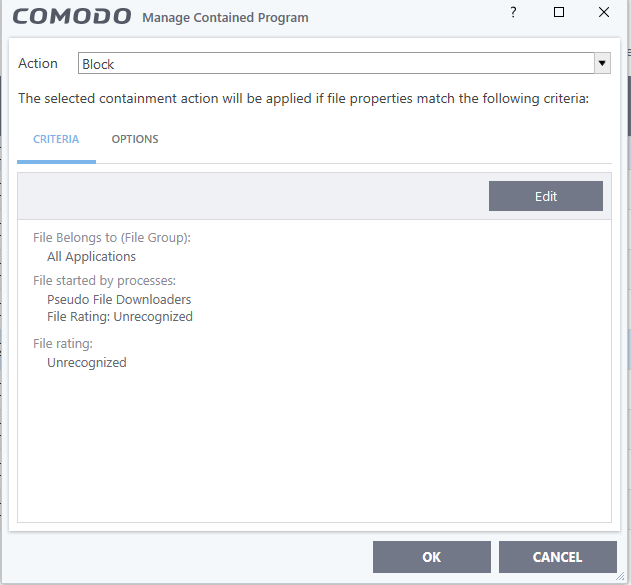Click the Manage Contained Program title text
631x585 pixels.
[x=226, y=18]
